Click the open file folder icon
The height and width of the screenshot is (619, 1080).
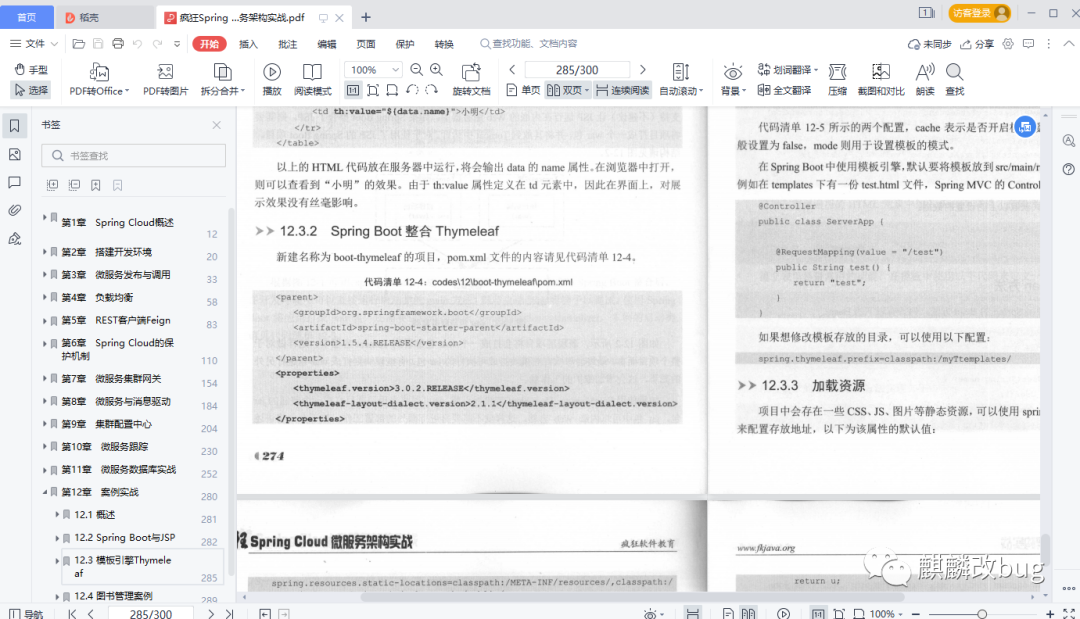(x=79, y=43)
